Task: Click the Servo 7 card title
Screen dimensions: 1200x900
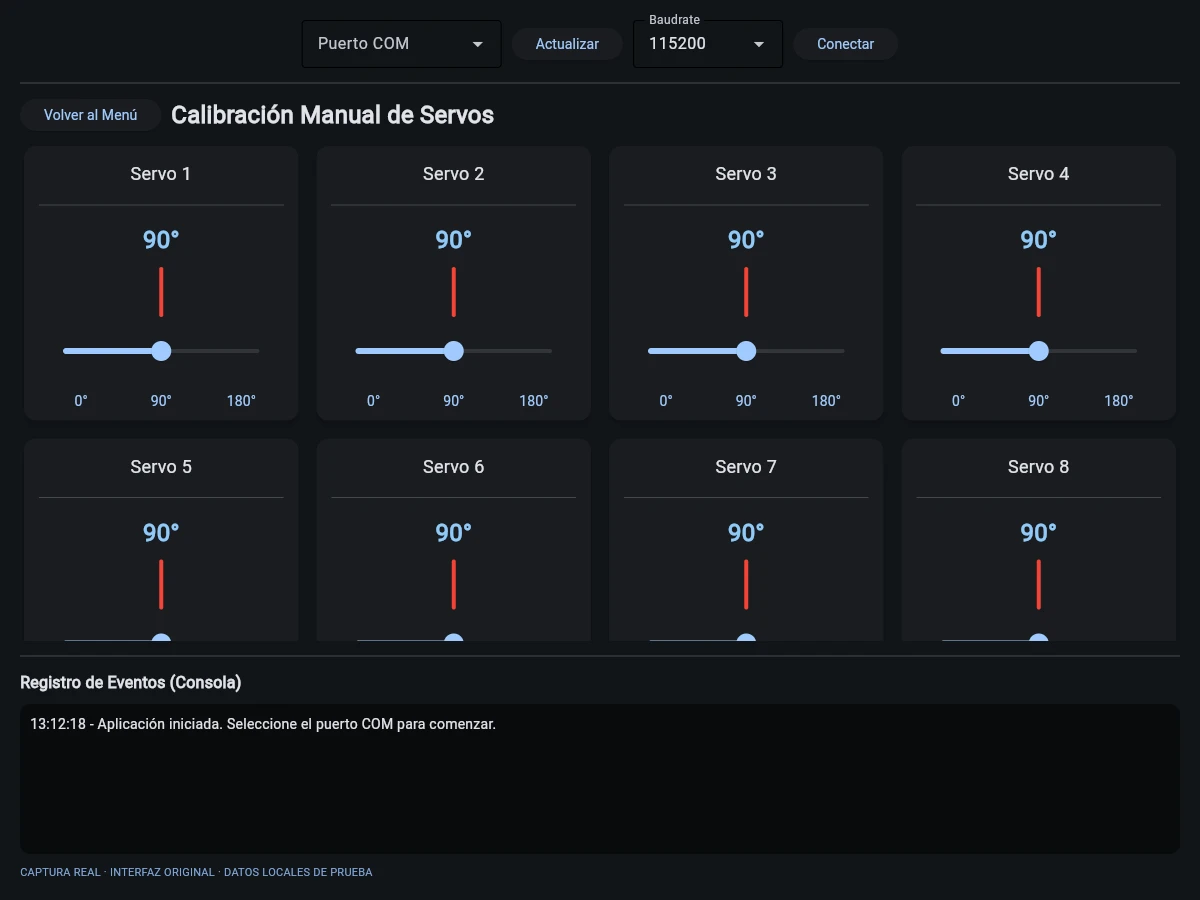Action: [746, 467]
